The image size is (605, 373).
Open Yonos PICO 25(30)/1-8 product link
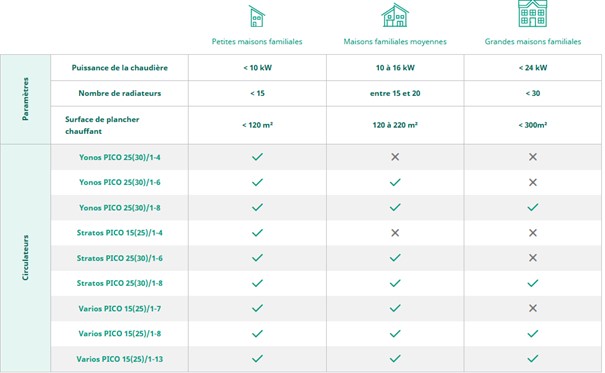[x=120, y=208]
